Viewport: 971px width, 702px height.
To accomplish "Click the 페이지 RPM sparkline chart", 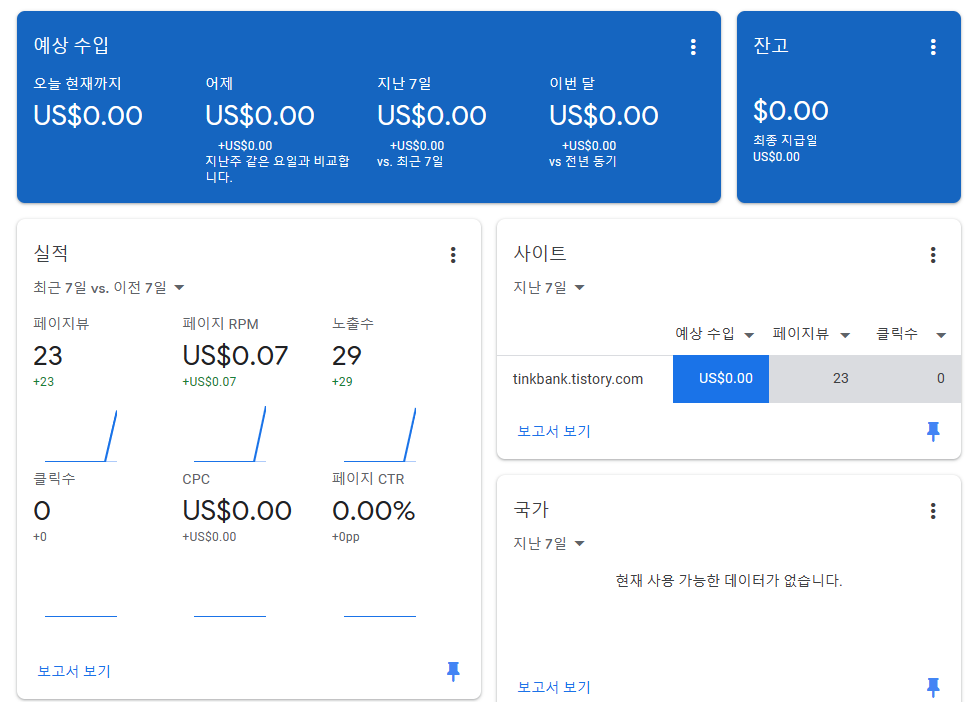I will point(230,435).
